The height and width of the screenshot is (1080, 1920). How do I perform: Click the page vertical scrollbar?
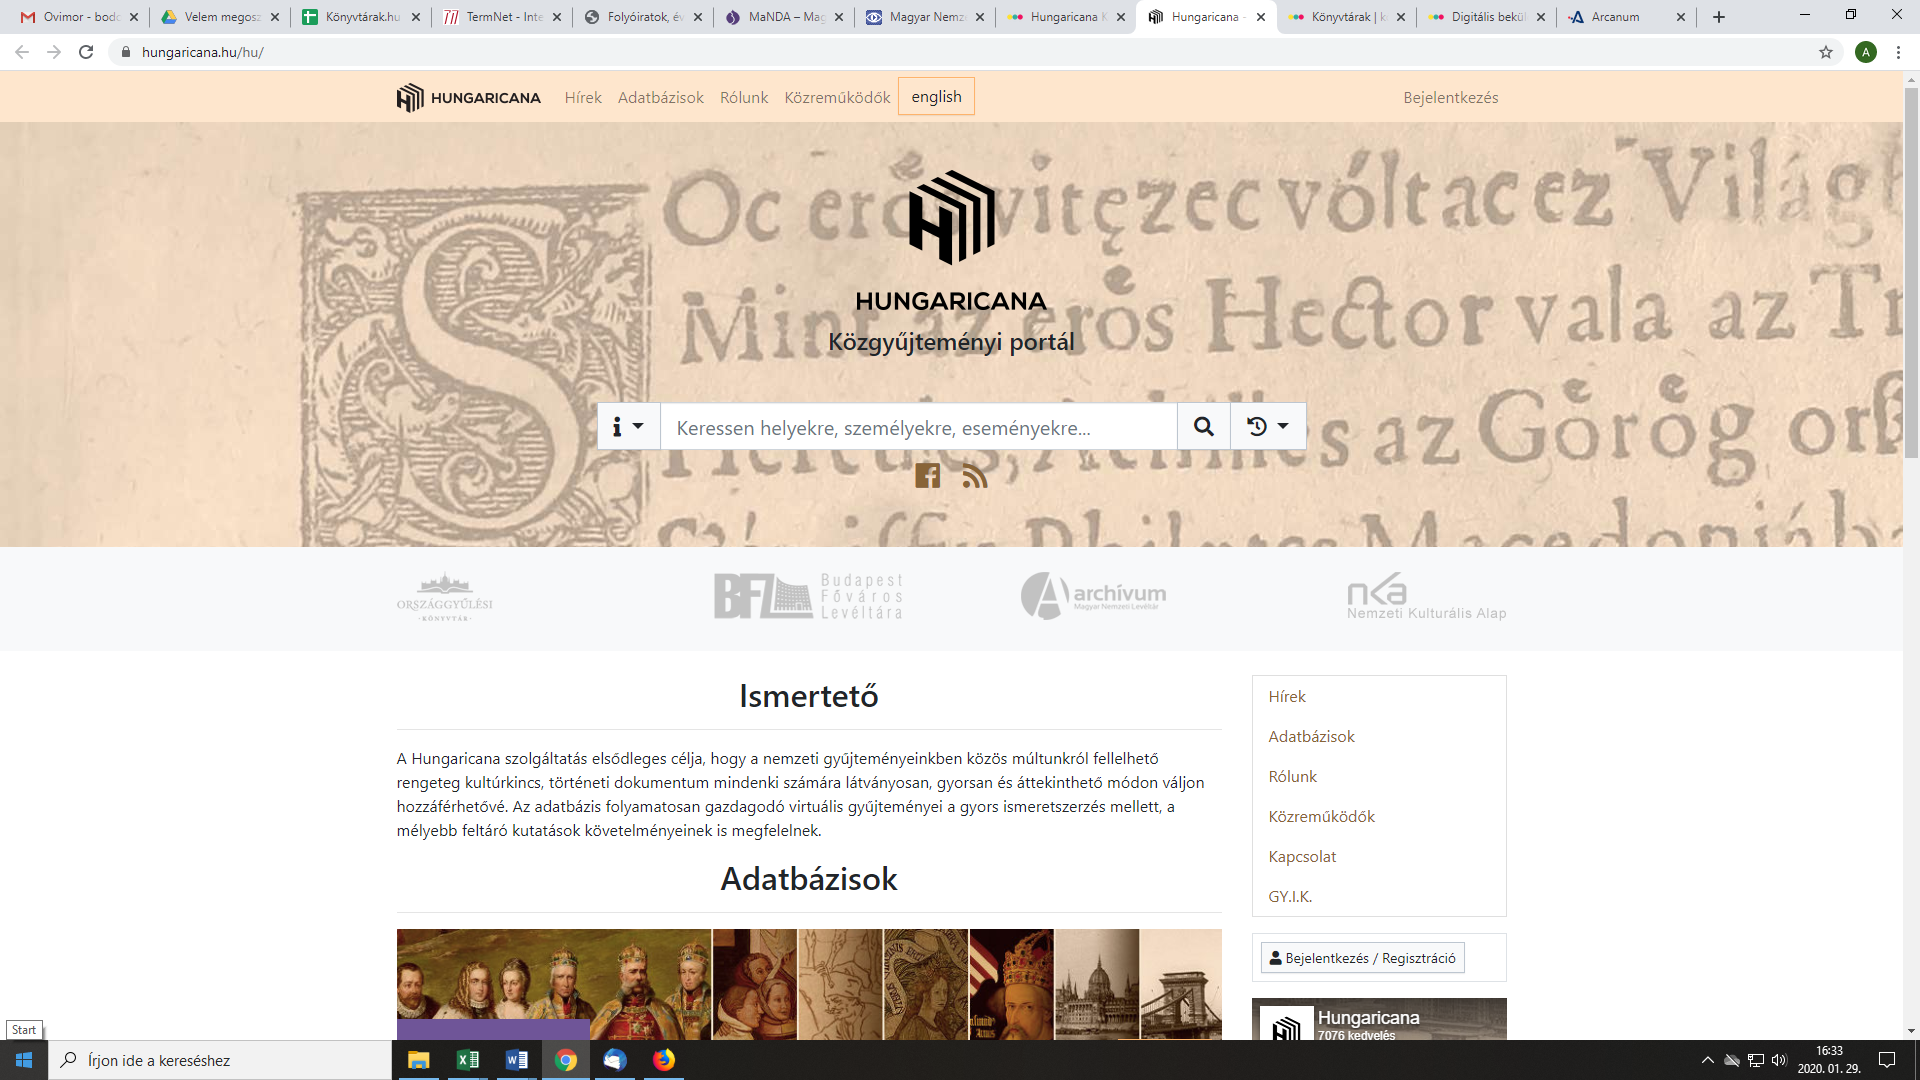pyautogui.click(x=1911, y=272)
